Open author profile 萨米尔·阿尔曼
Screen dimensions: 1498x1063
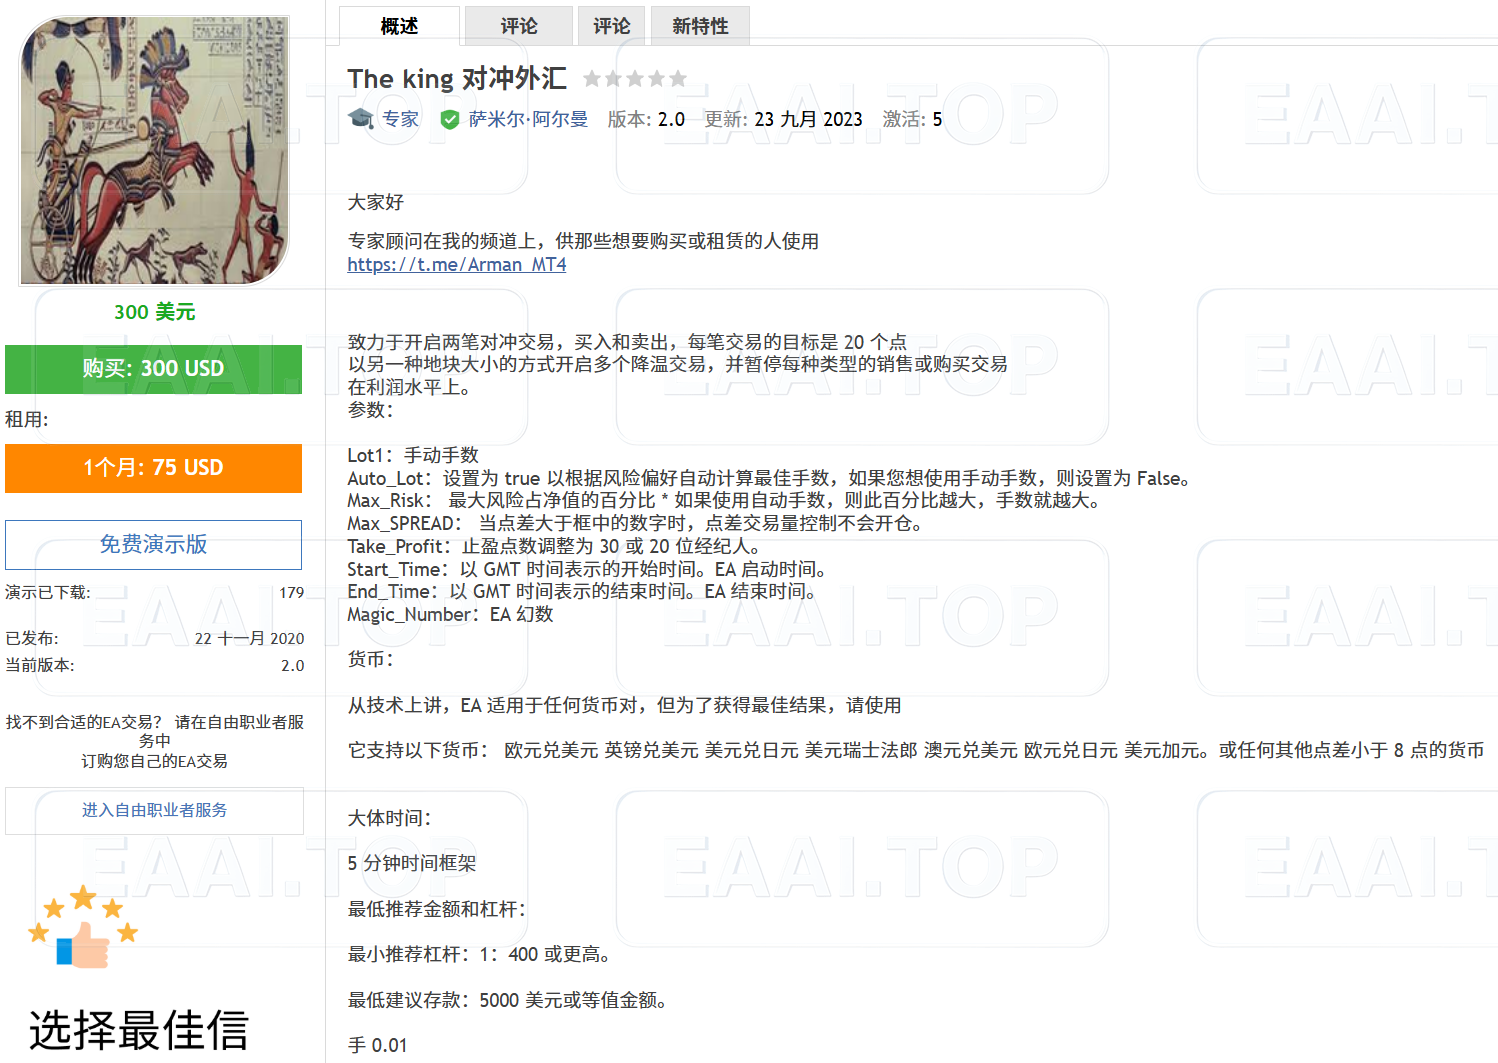click(x=529, y=118)
